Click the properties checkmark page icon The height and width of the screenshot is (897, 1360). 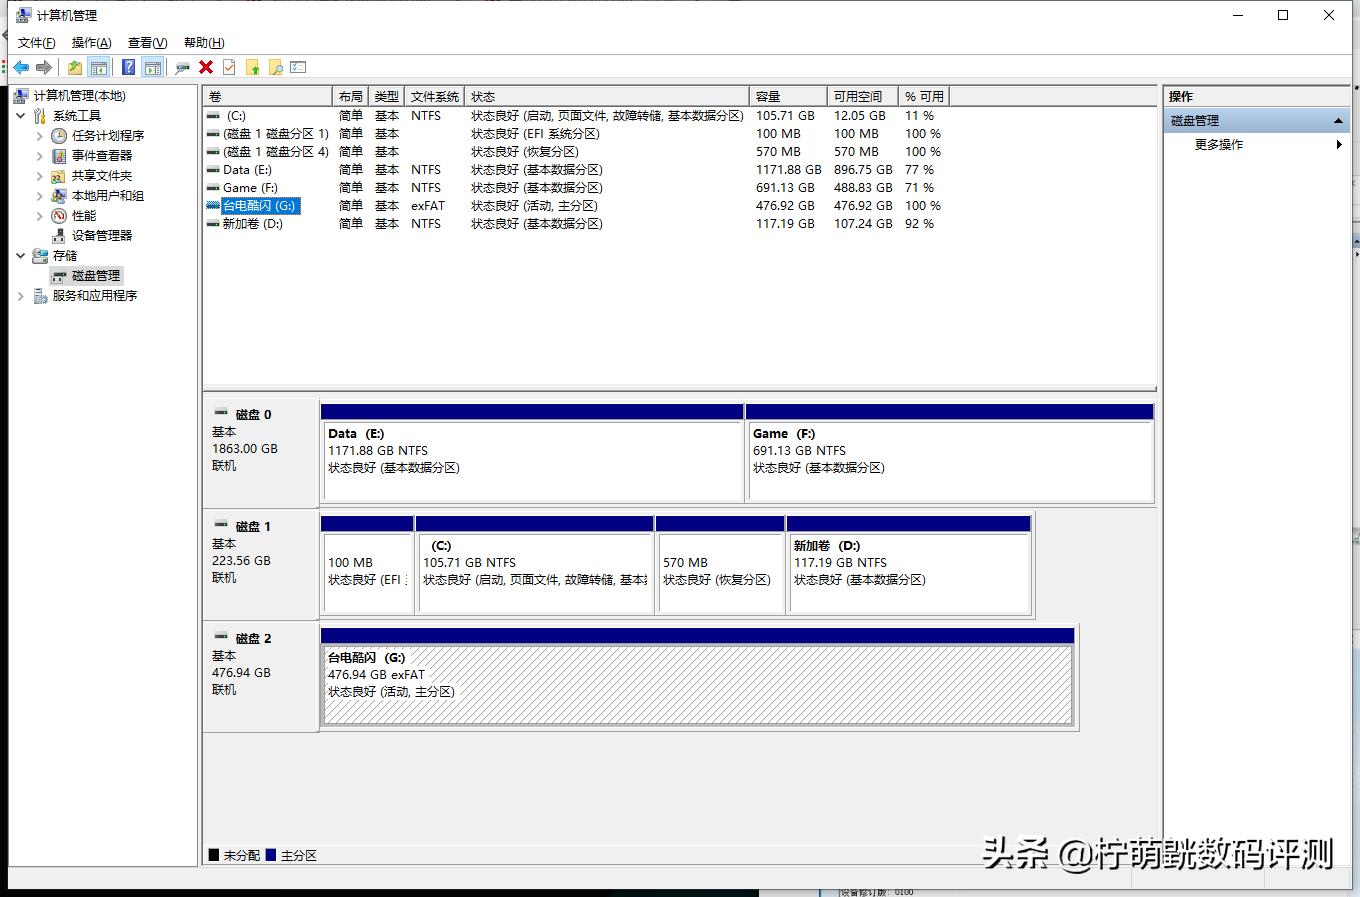[229, 68]
